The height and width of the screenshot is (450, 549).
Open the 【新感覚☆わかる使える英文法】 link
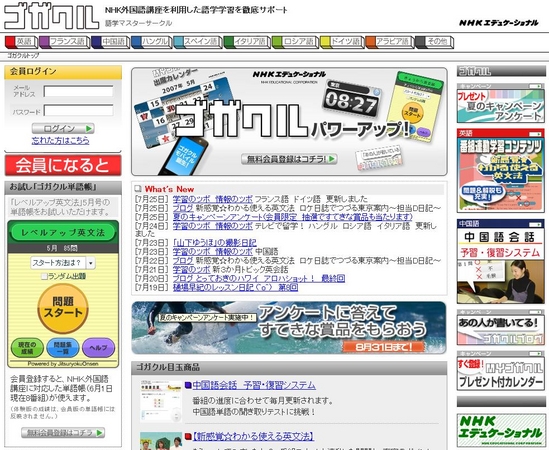252,436
